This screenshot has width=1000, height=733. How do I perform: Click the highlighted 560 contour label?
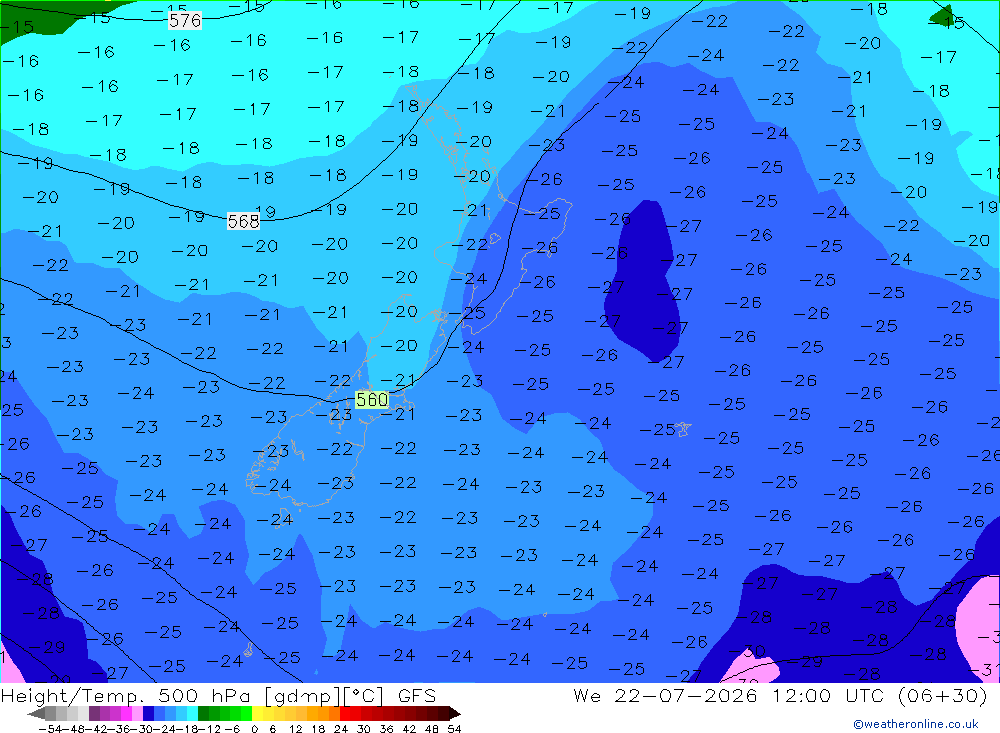click(372, 399)
